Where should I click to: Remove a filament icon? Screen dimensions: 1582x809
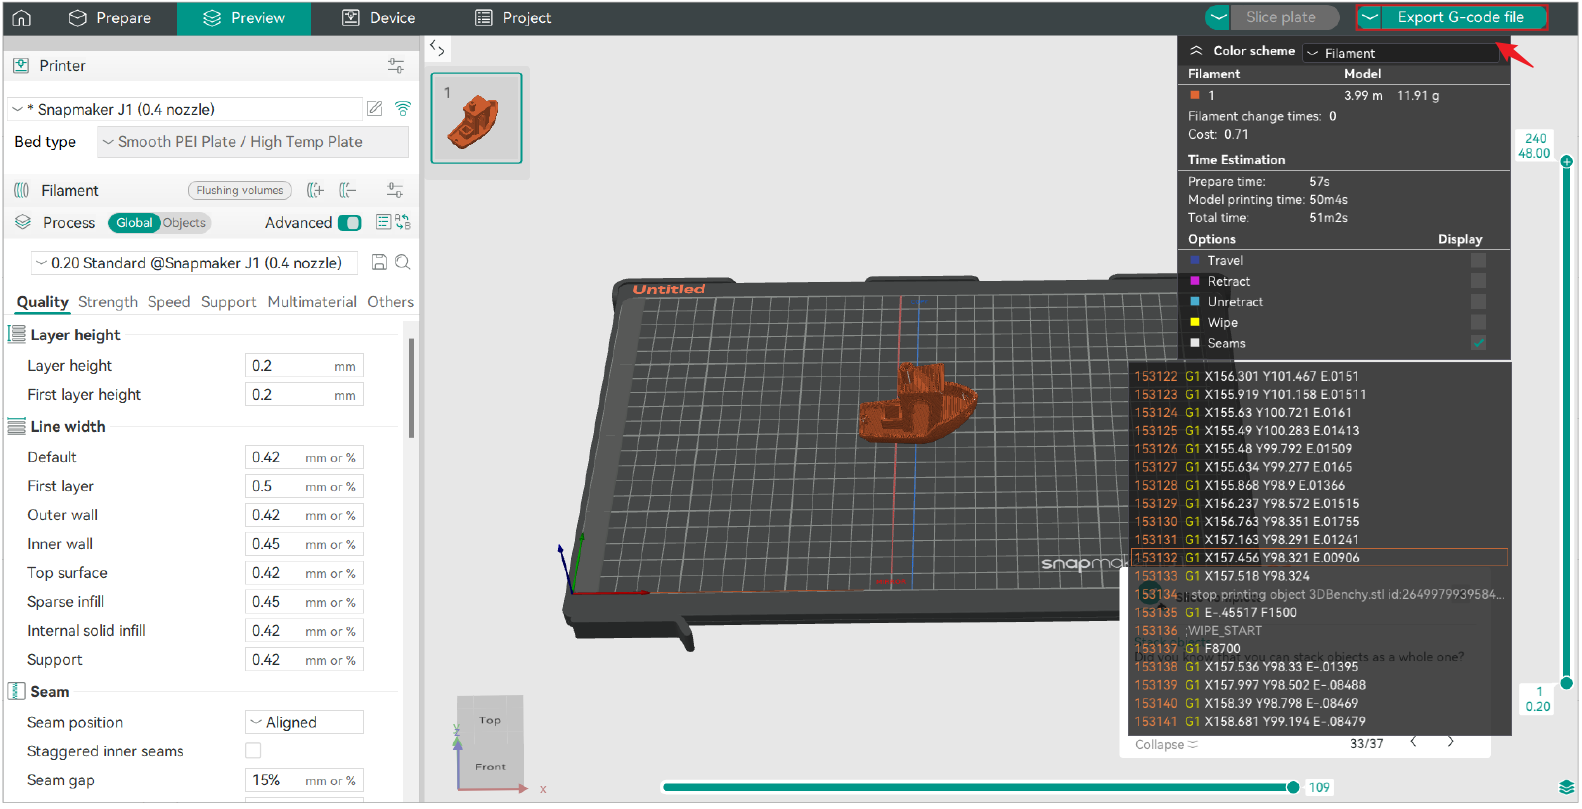pos(347,190)
